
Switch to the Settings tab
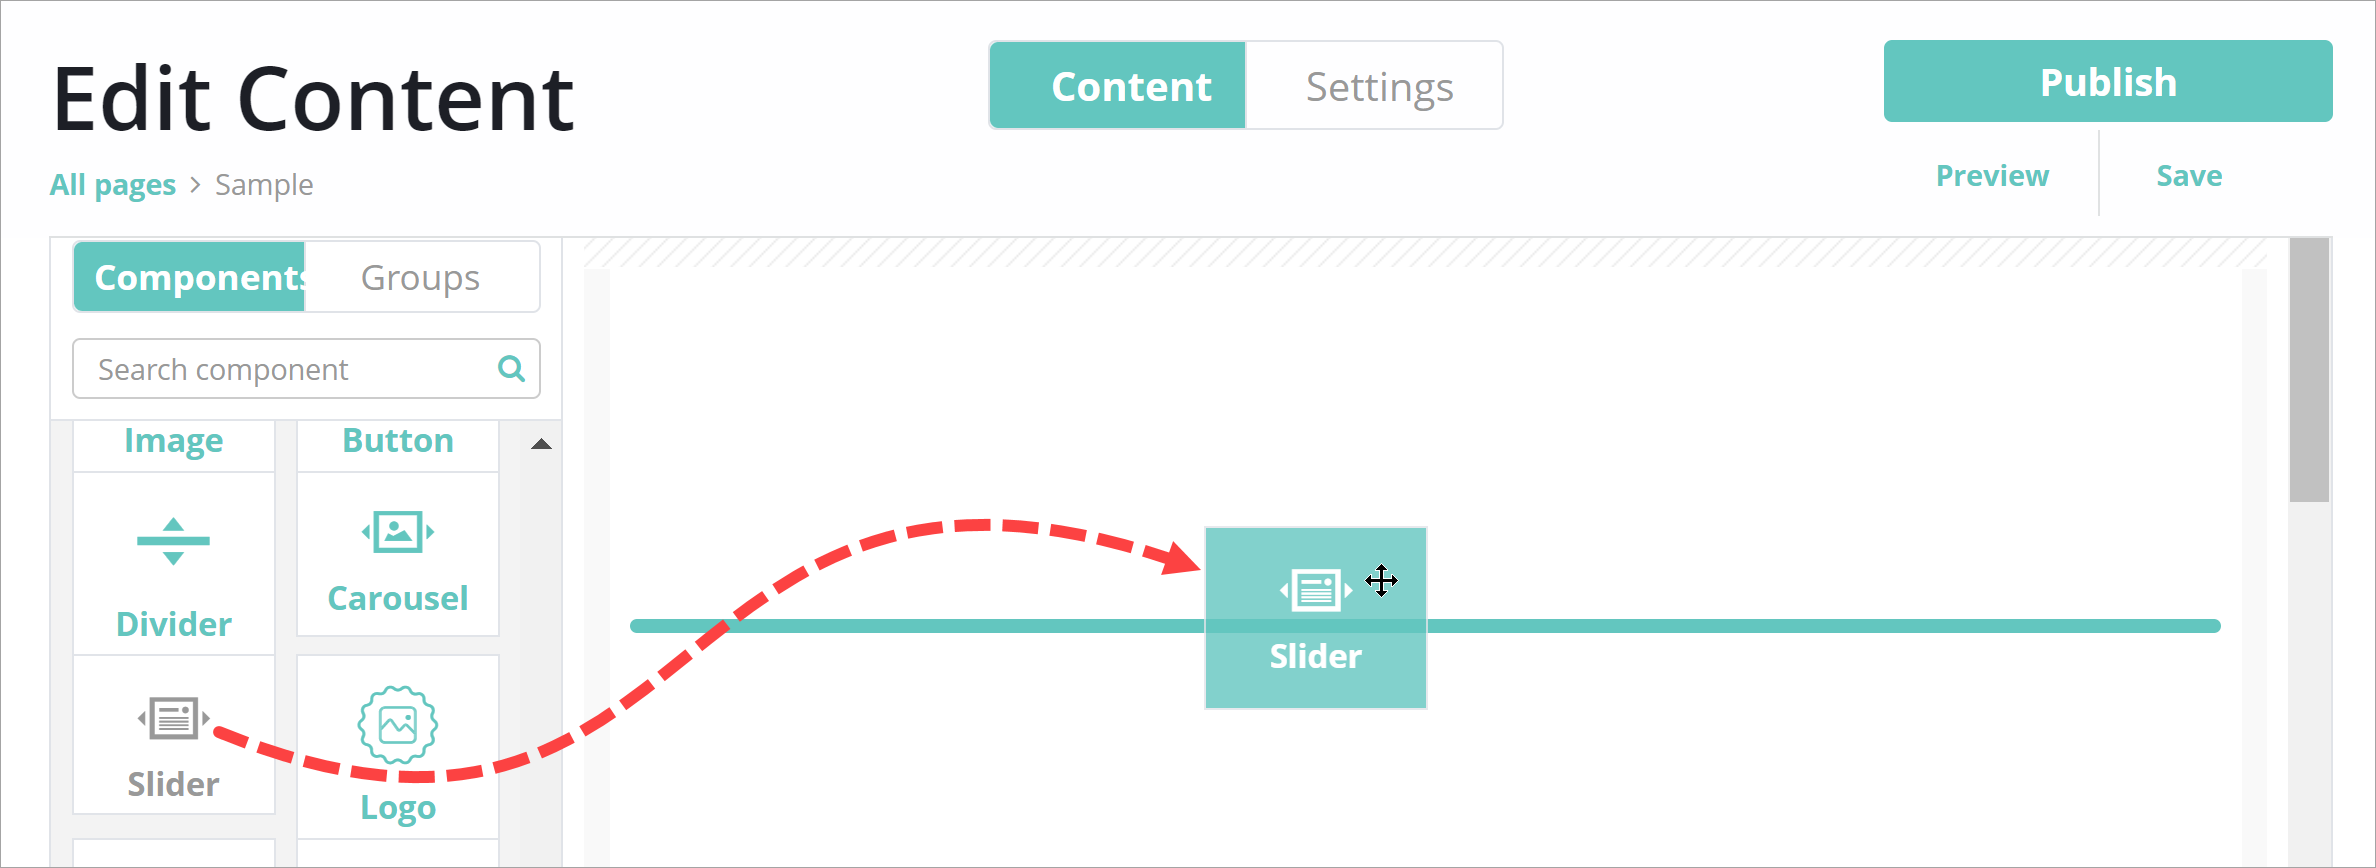pyautogui.click(x=1378, y=87)
